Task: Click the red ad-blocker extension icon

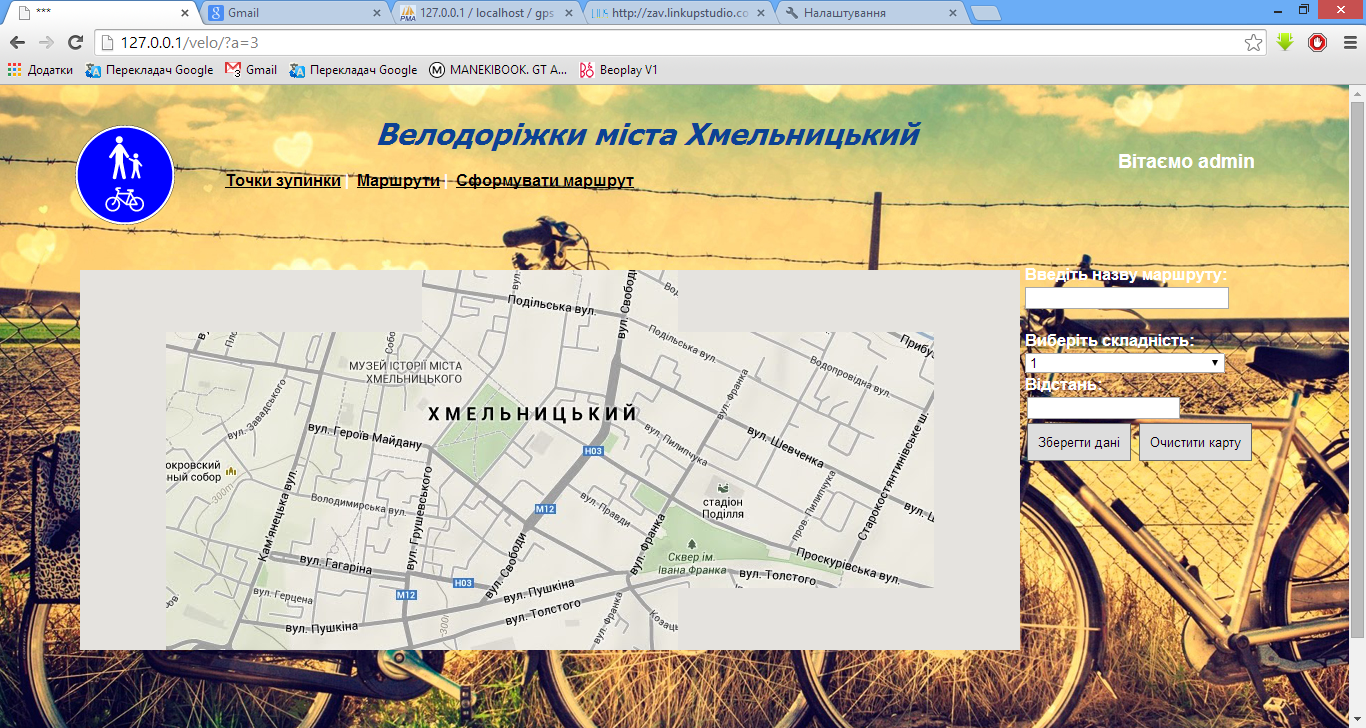Action: click(x=1317, y=42)
